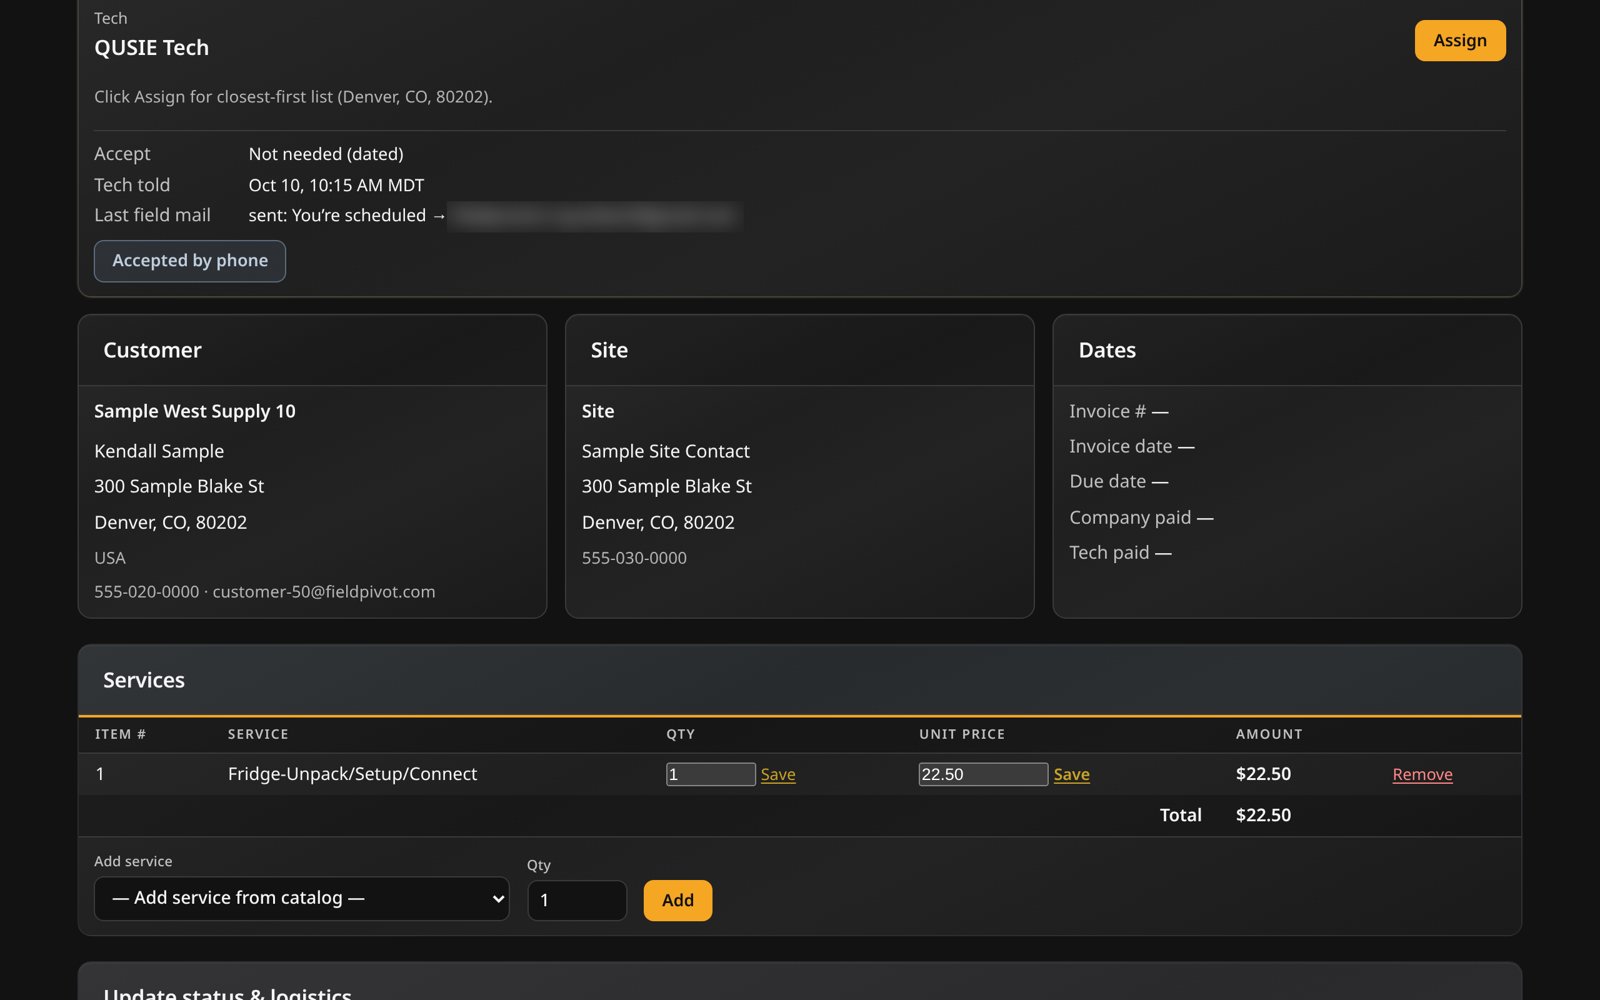The image size is (1600, 1000).
Task: Remove the Fridge-Unpack/Setup/Connect service
Action: click(x=1422, y=774)
